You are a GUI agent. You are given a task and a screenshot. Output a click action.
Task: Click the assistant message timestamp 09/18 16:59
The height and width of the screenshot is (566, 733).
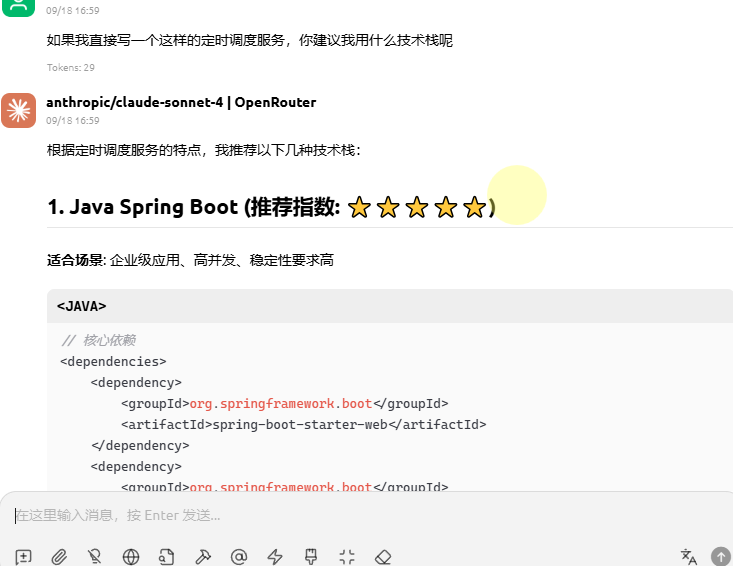[72, 121]
